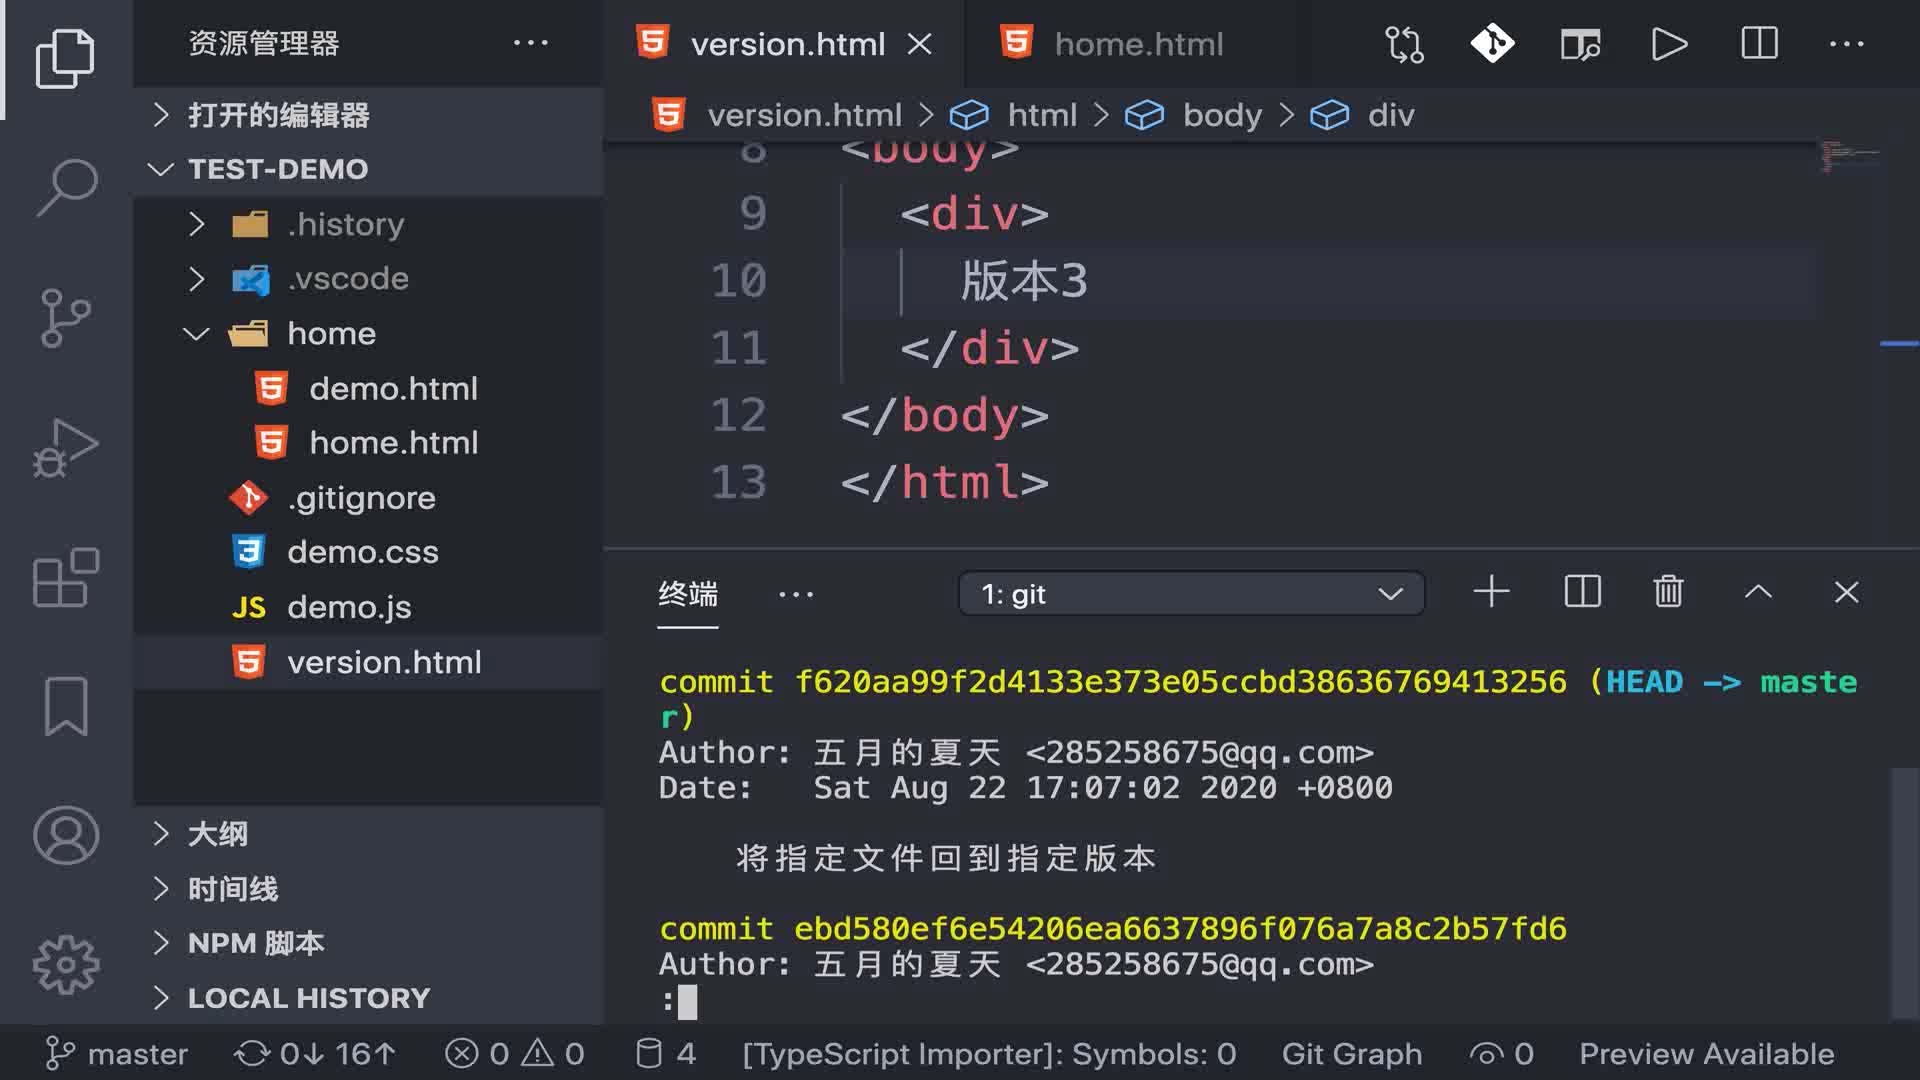
Task: Click the Git diamond icon in editor toolbar
Action: click(x=1492, y=44)
